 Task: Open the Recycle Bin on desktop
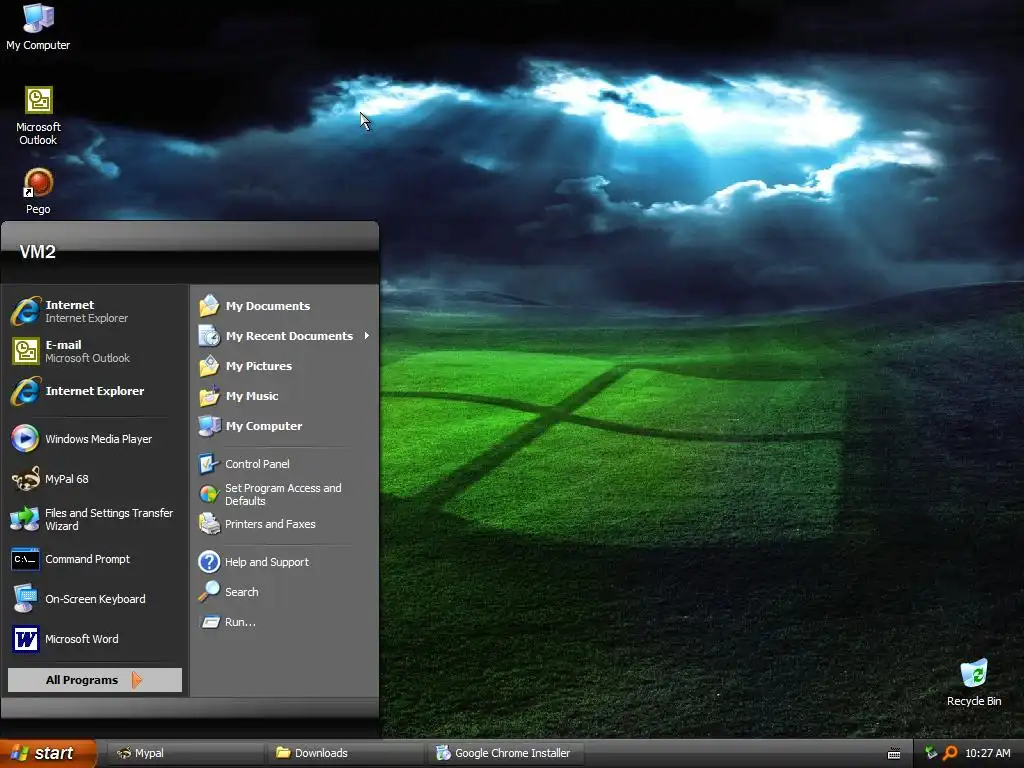point(974,683)
